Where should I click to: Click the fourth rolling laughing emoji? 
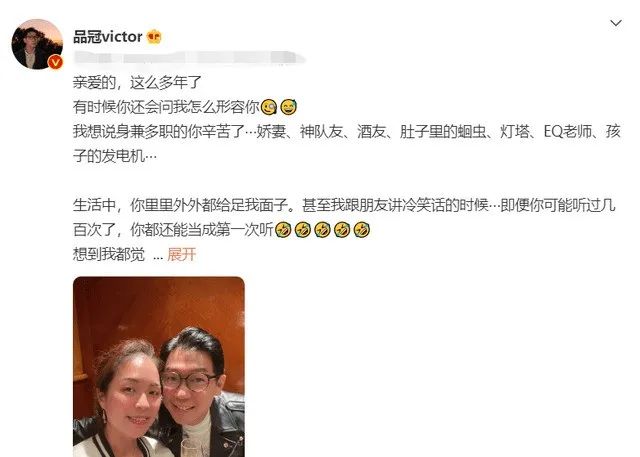tap(342, 230)
